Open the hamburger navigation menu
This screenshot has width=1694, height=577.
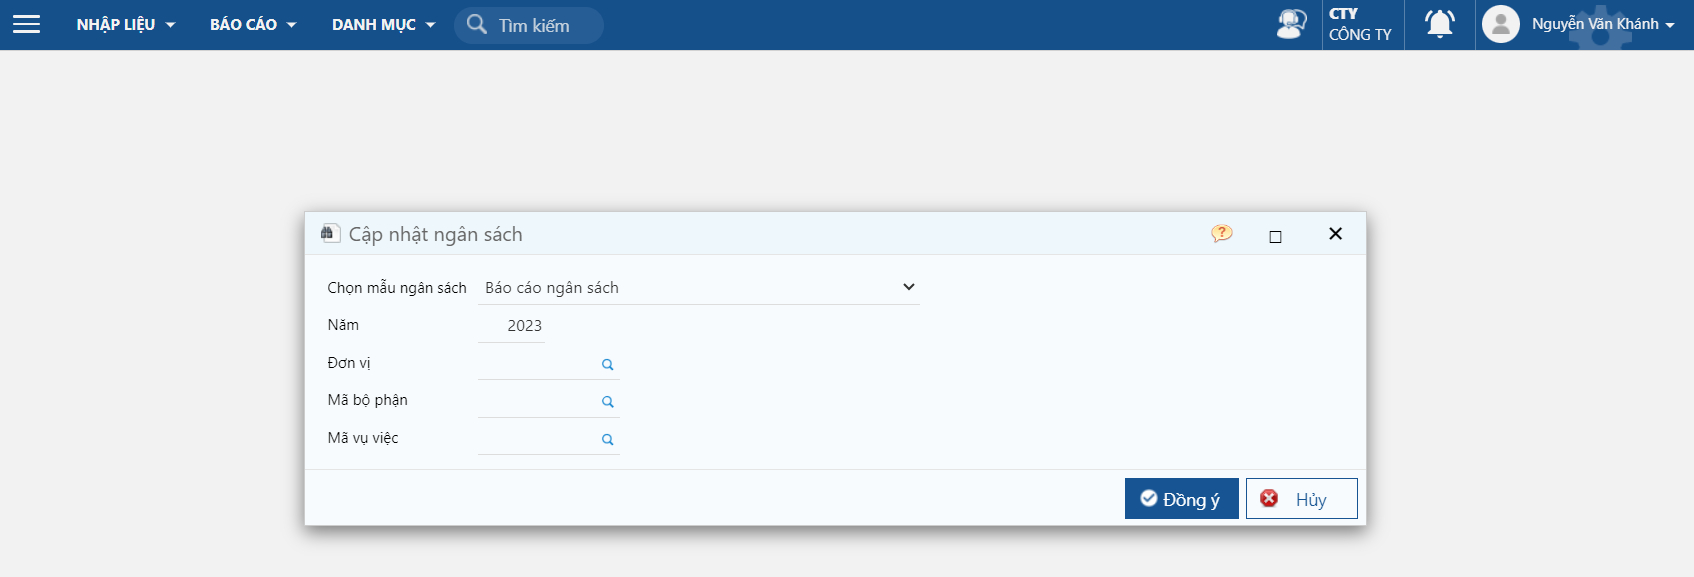point(27,24)
